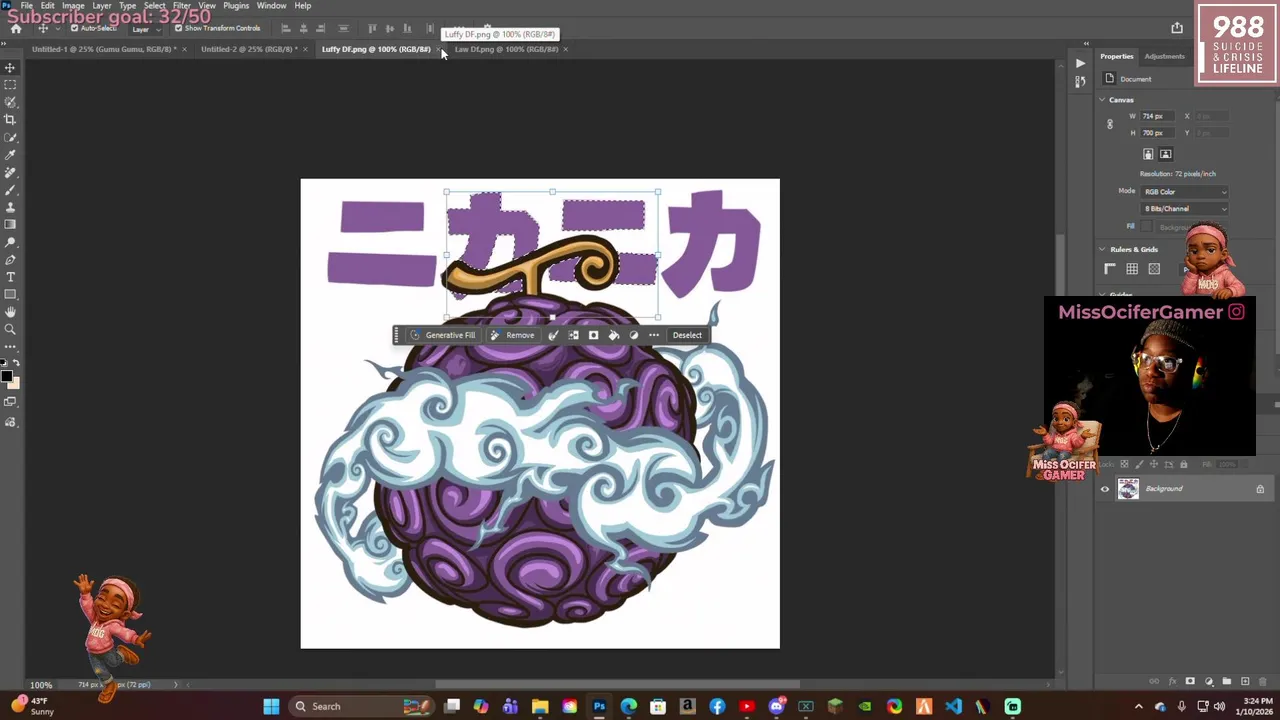Switch to the Adjustments panel tab
Image resolution: width=1280 pixels, height=720 pixels.
[x=1164, y=56]
